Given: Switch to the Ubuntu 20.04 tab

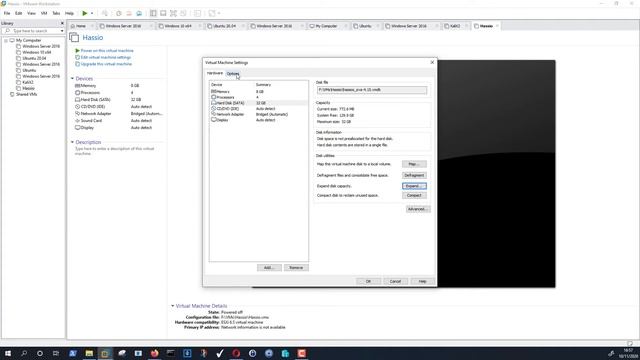Looking at the screenshot, I should click(224, 26).
